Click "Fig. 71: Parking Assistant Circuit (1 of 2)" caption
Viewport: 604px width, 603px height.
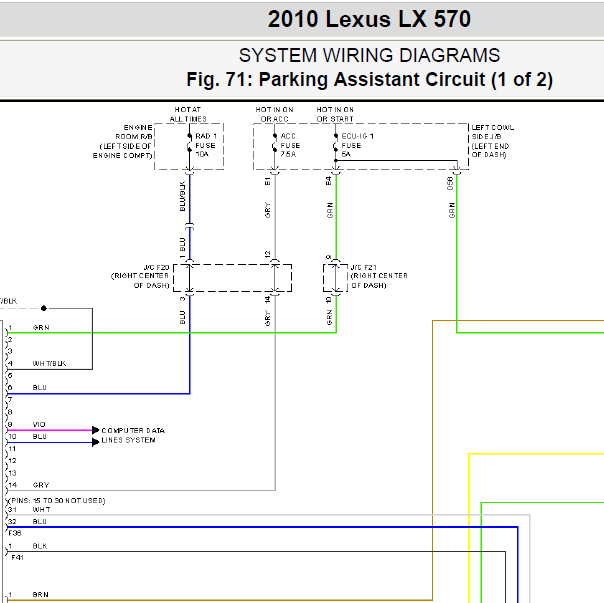(369, 80)
